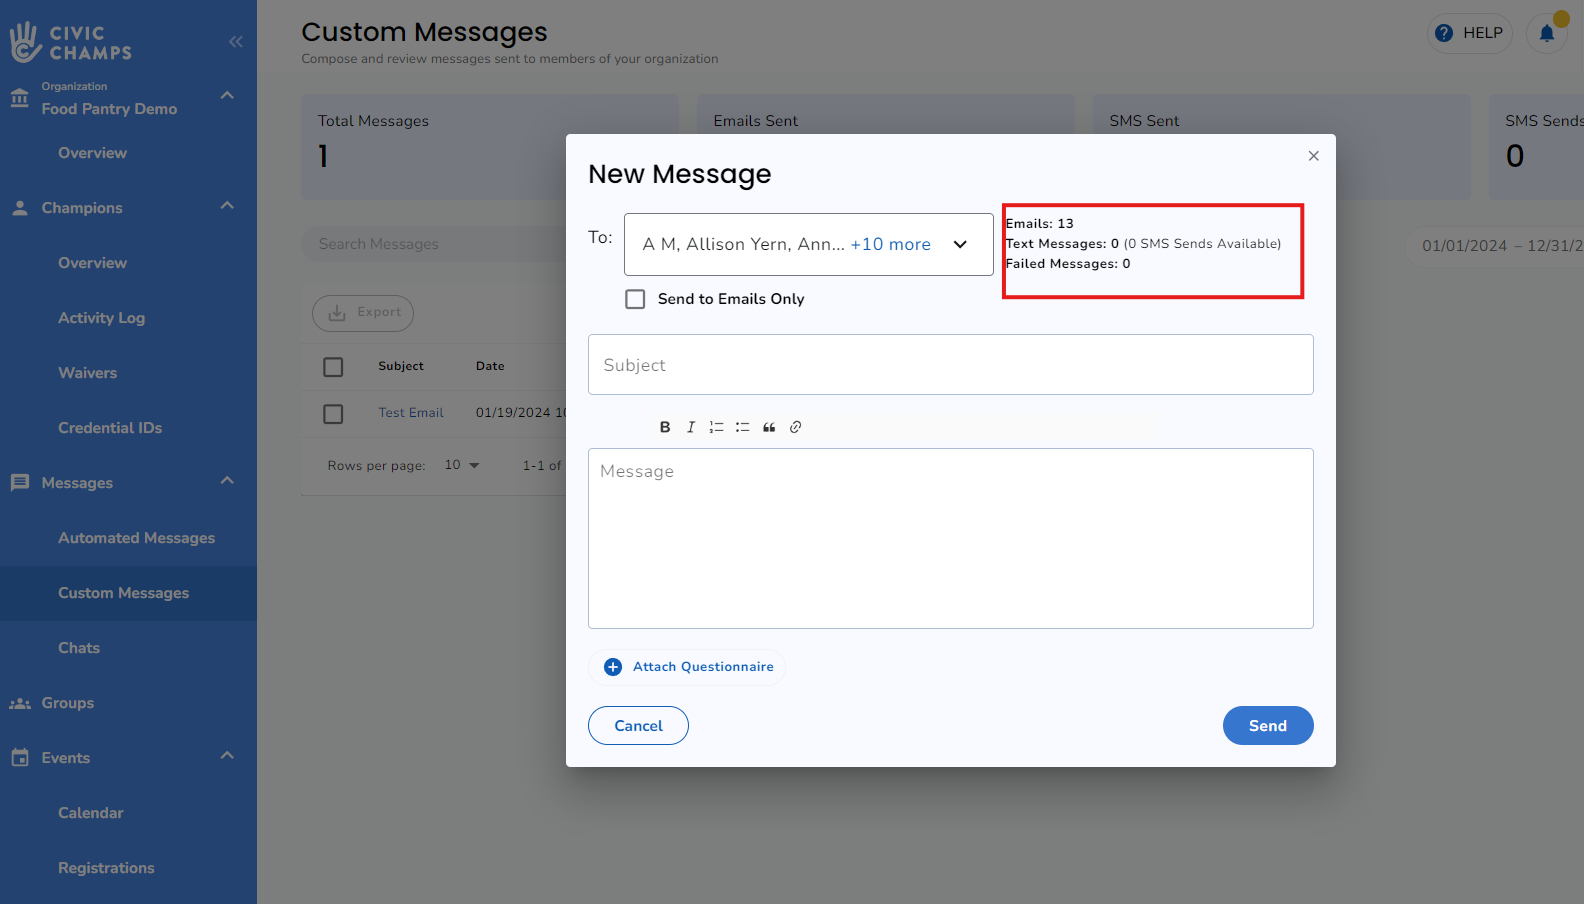Open the rows per page dropdown

[462, 465]
